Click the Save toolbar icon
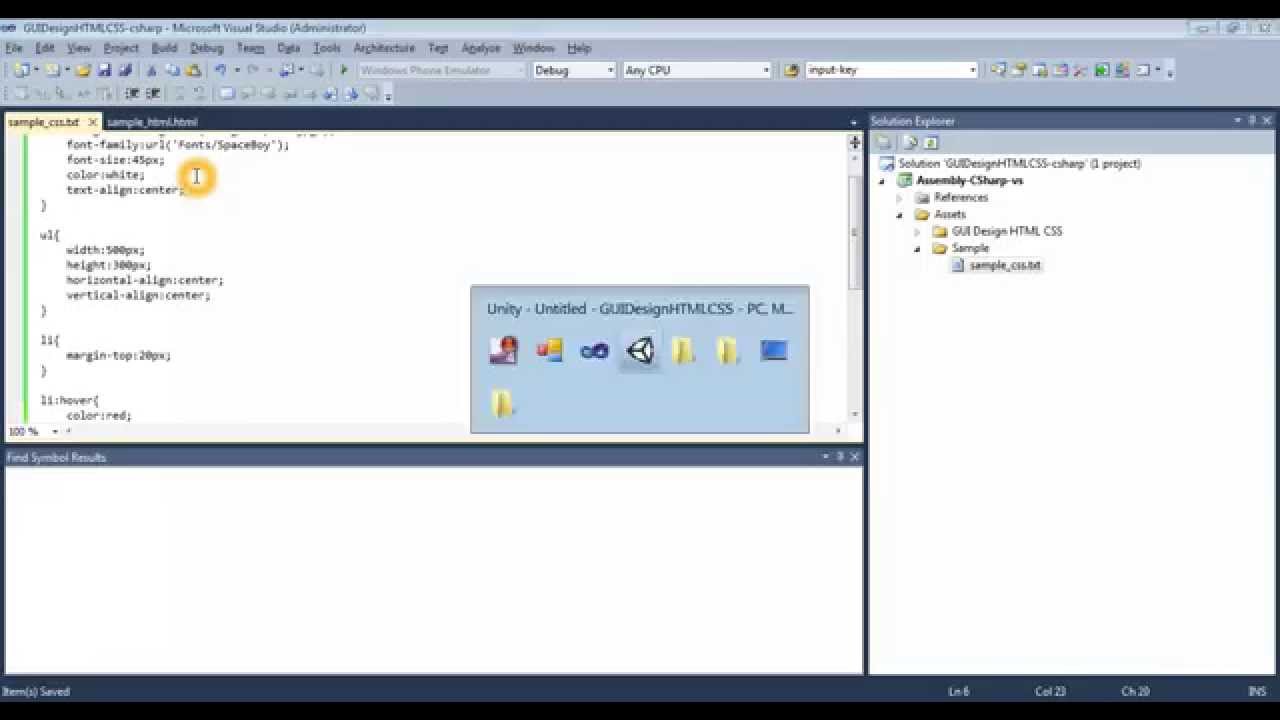This screenshot has height=720, width=1280. coord(104,70)
